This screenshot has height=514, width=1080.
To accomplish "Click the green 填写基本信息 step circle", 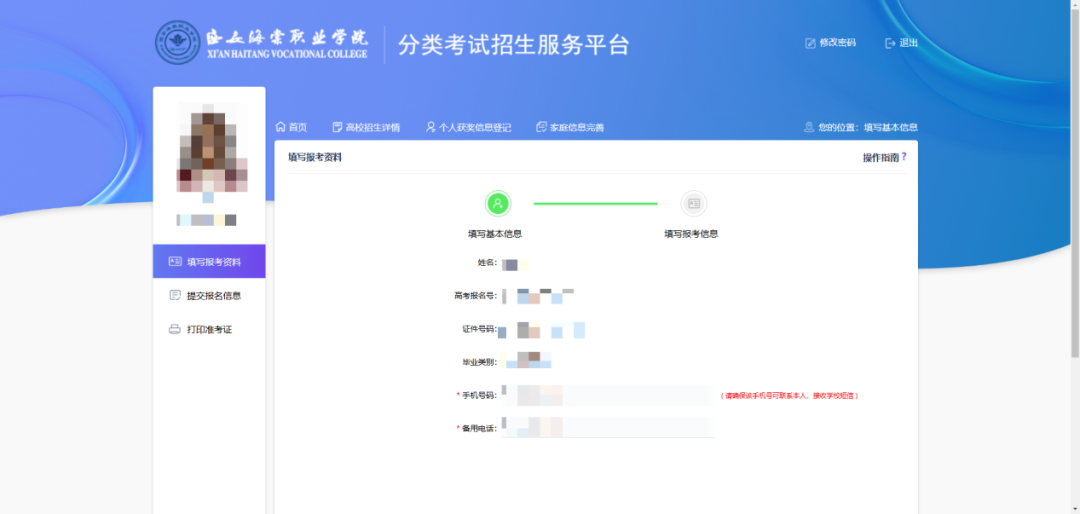I will 498,203.
